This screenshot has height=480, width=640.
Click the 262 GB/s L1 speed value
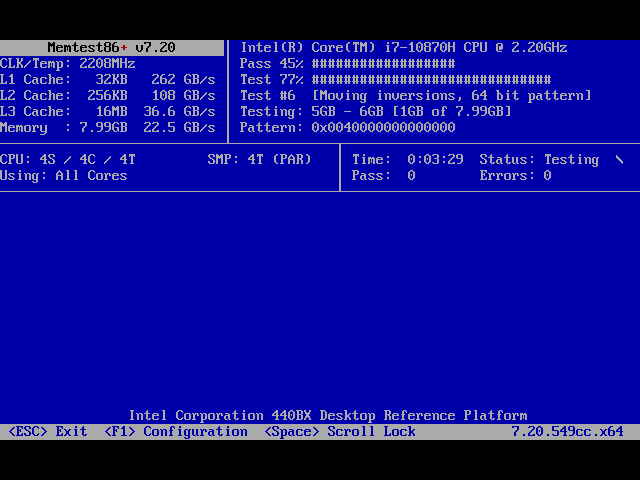coord(183,80)
